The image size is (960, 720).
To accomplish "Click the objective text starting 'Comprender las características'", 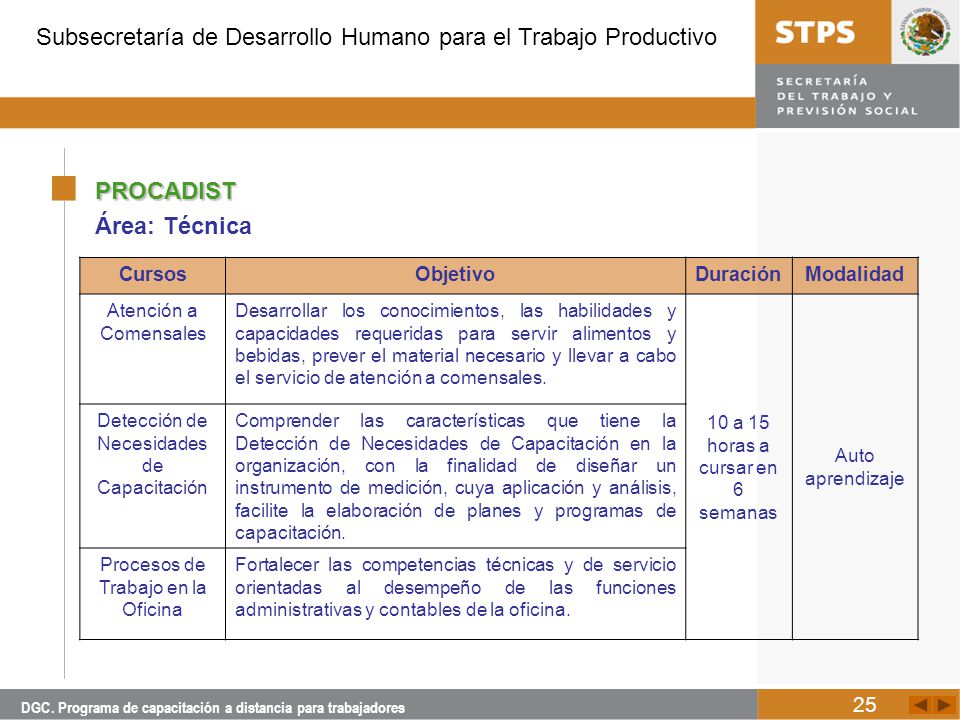I will coord(455,476).
